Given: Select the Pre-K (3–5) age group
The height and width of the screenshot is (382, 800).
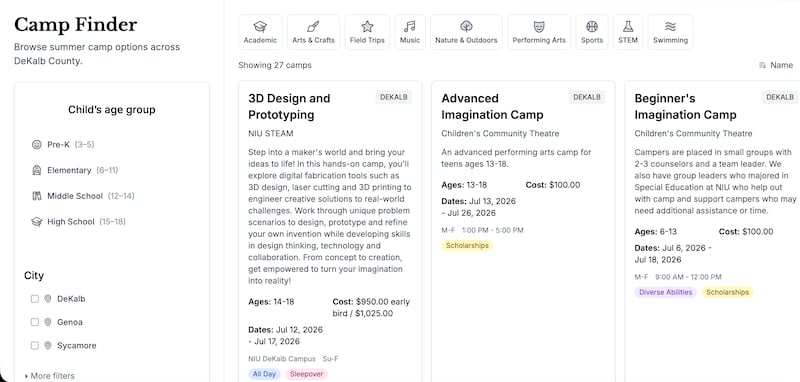Looking at the screenshot, I should 63,144.
